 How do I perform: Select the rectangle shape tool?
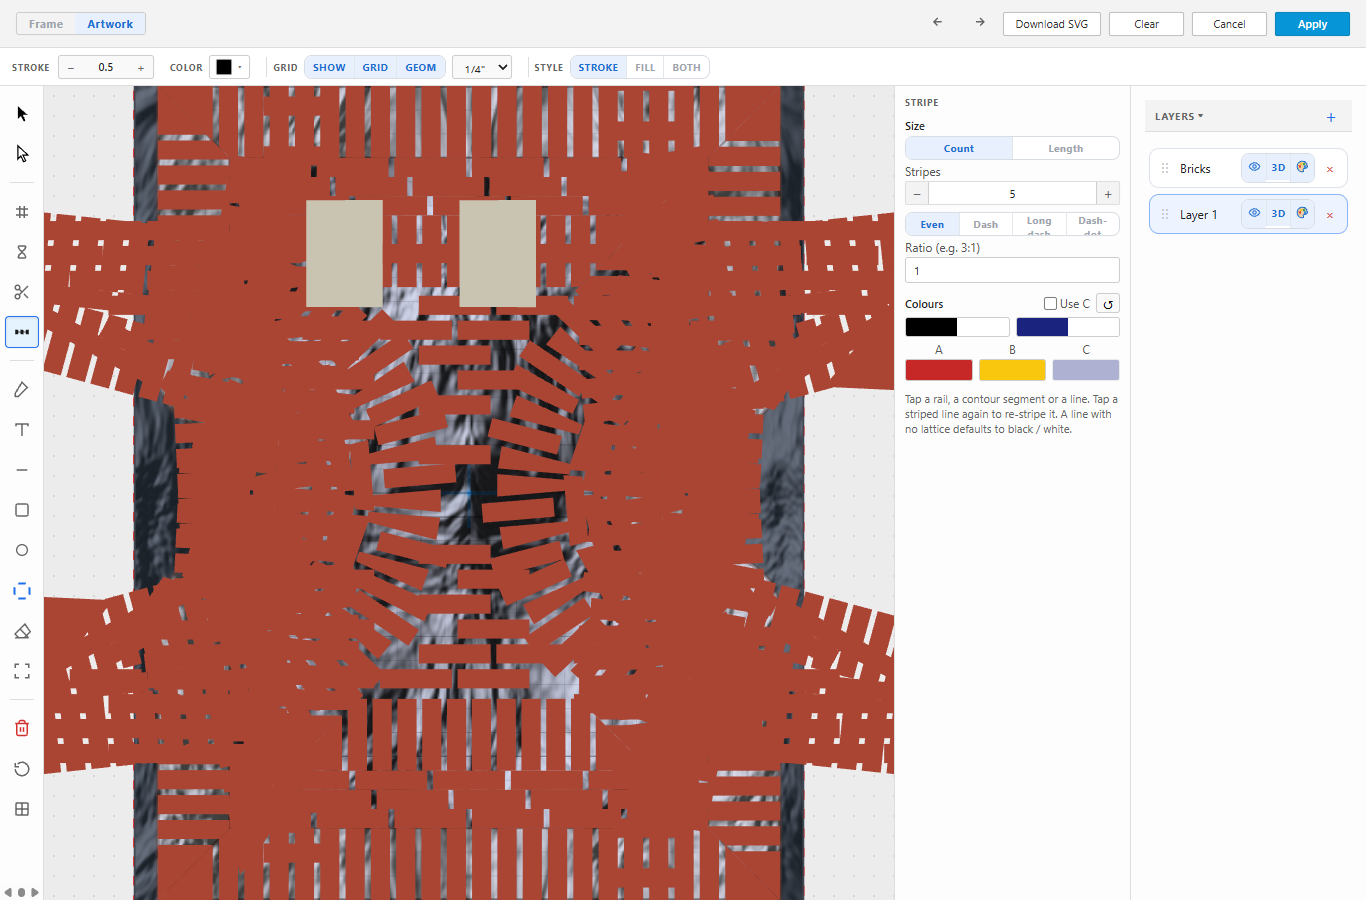pyautogui.click(x=22, y=510)
